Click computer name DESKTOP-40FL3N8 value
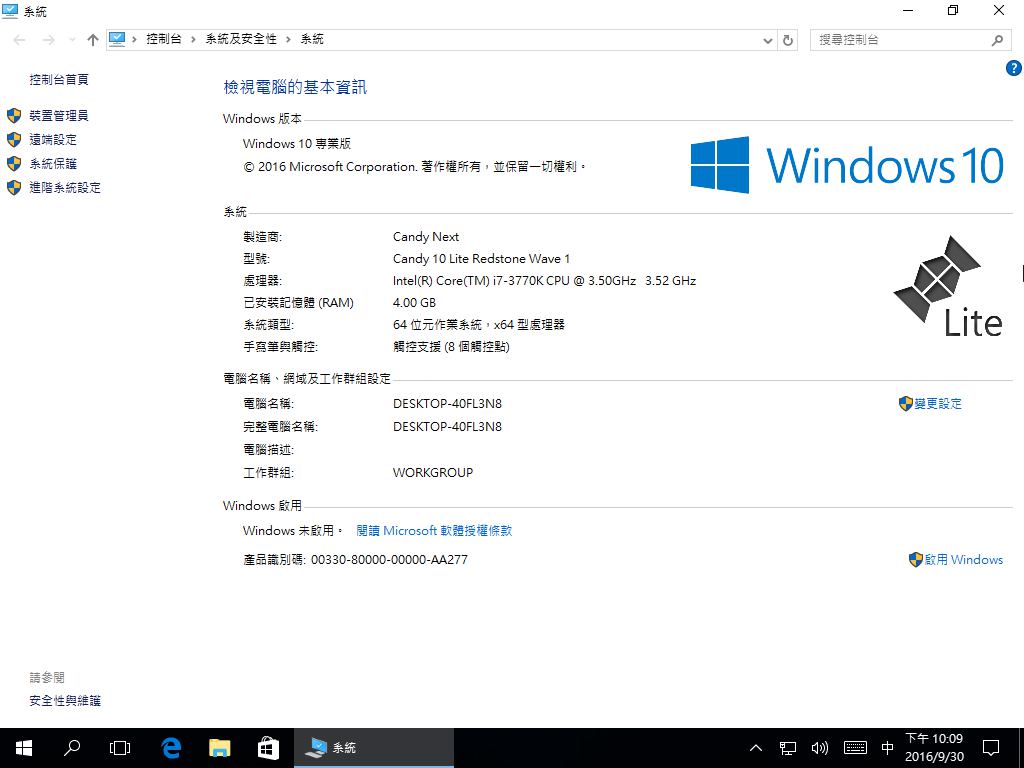Screen dimensions: 1024x768 pos(447,404)
